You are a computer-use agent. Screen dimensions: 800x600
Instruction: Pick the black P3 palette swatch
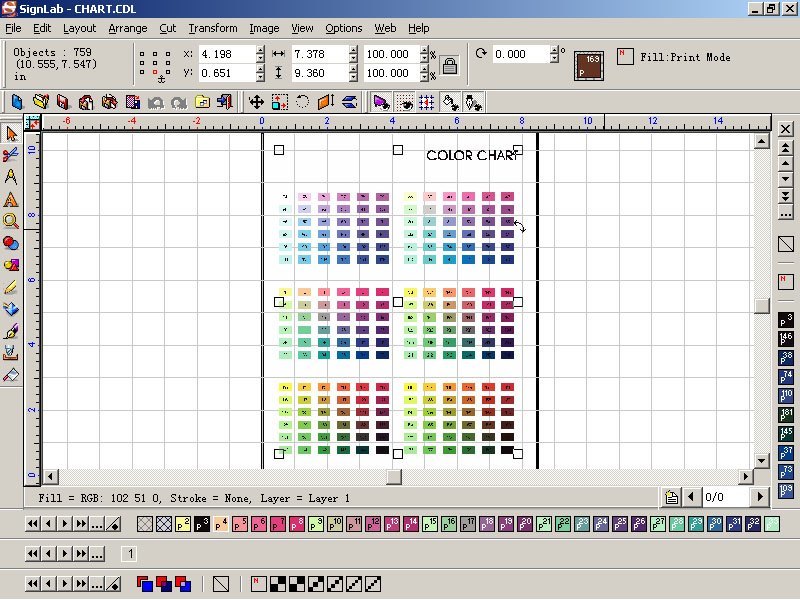[x=202, y=524]
